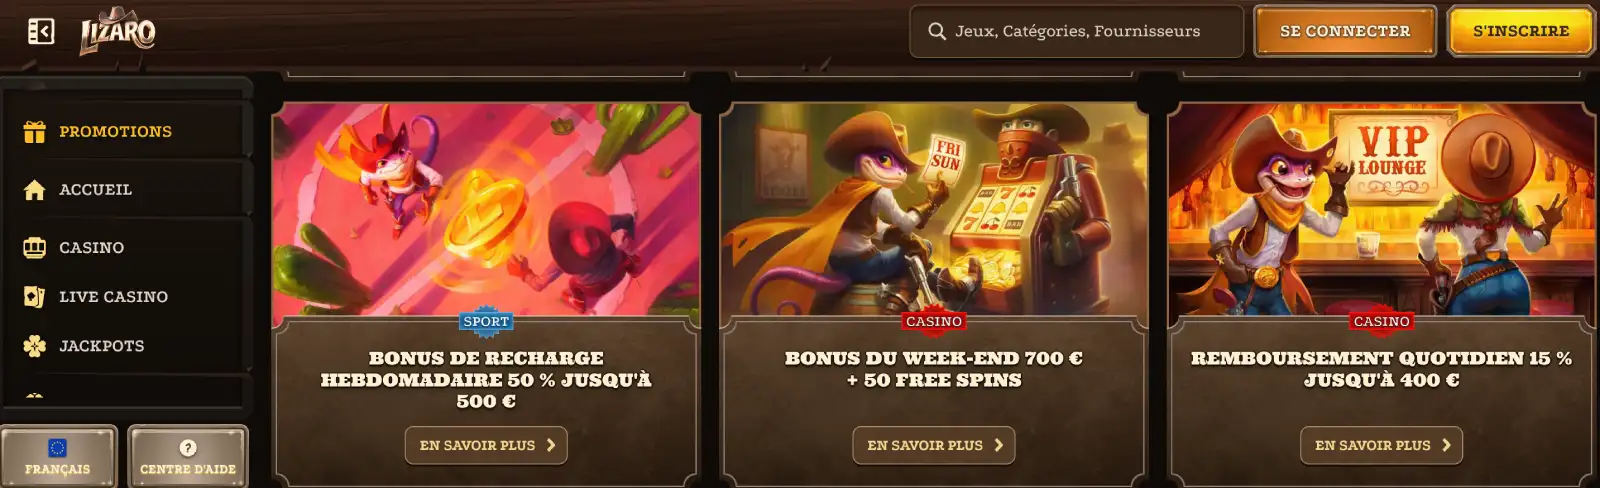1600x488 pixels.
Task: Click the S'inscrire button
Action: (x=1520, y=31)
